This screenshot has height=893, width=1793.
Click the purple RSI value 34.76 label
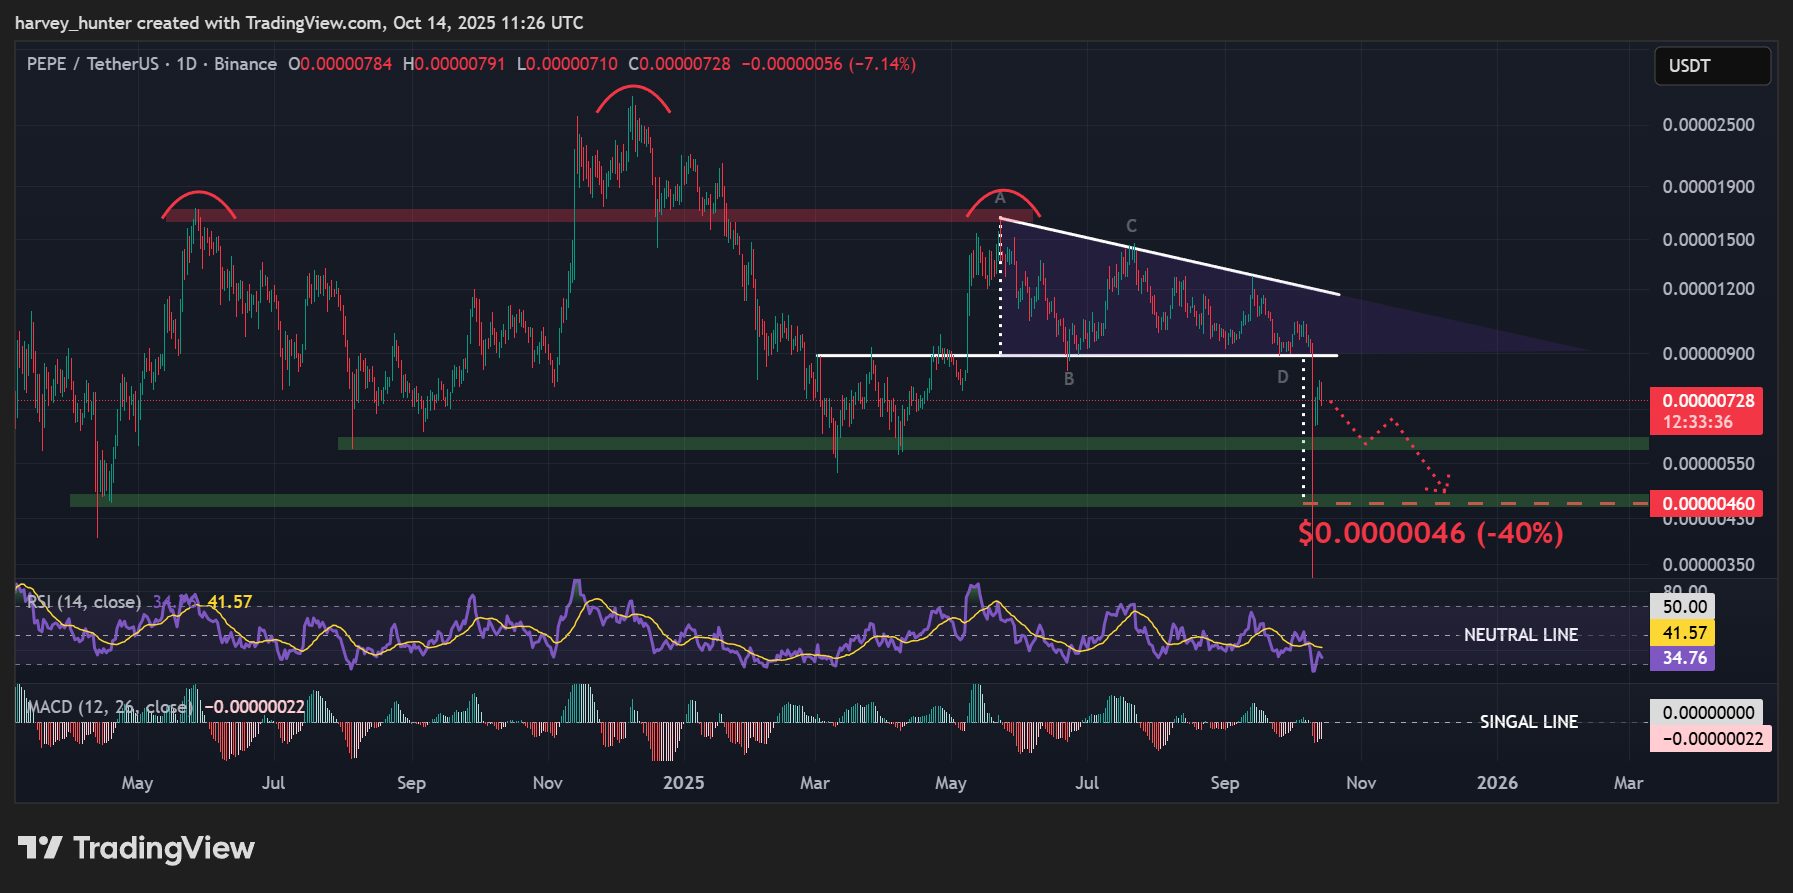[1682, 658]
